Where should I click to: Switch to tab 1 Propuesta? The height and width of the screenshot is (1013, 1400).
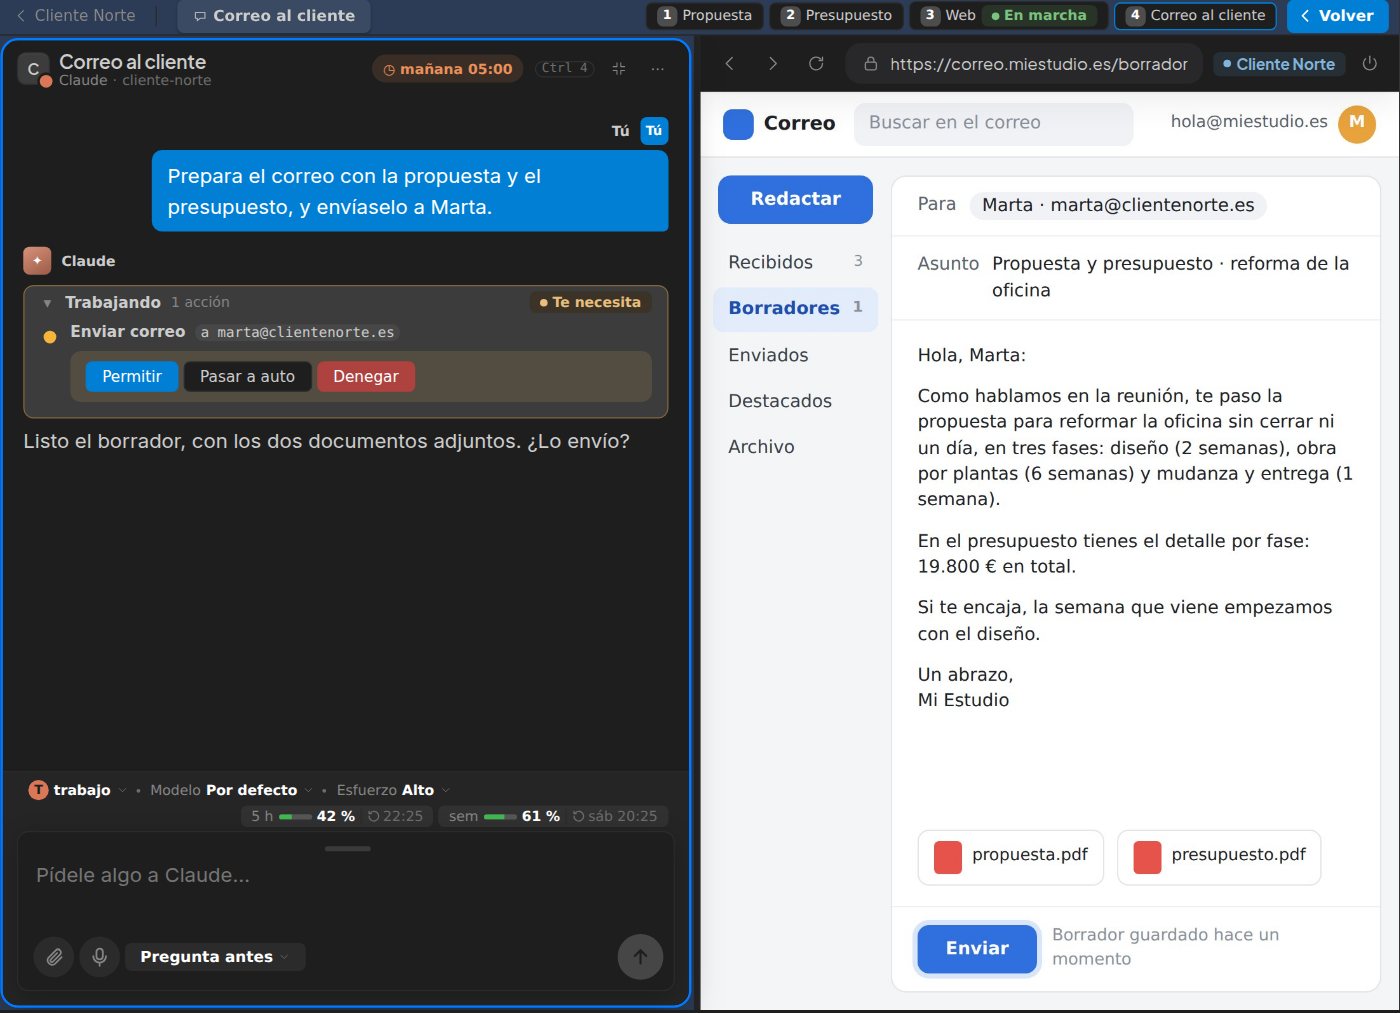705,16
